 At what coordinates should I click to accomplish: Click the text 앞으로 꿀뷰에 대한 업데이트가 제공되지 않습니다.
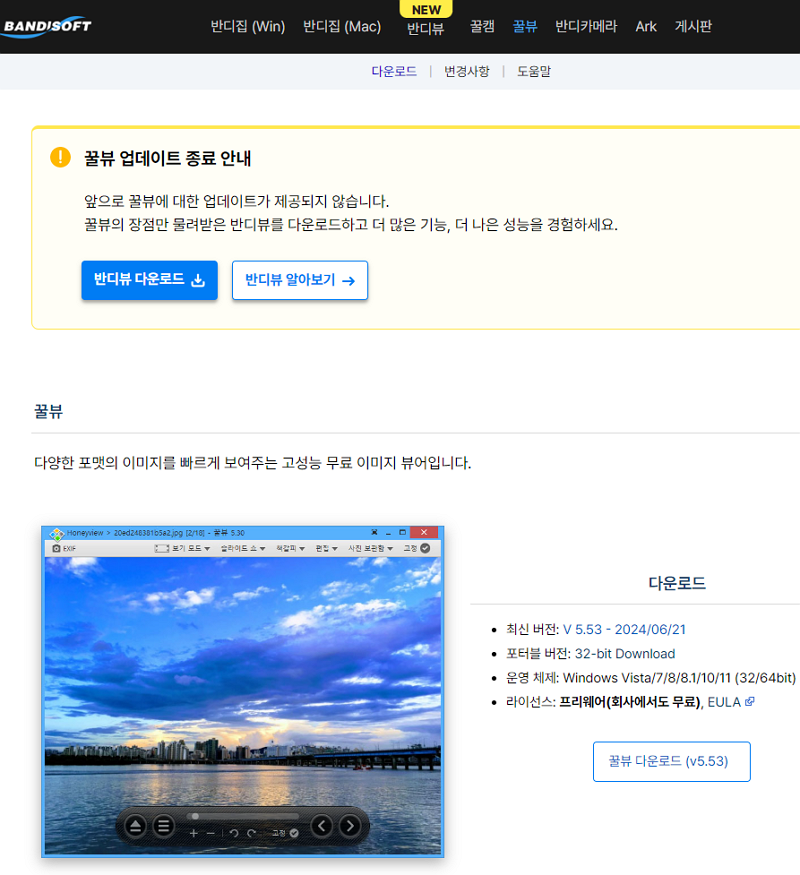[237, 201]
